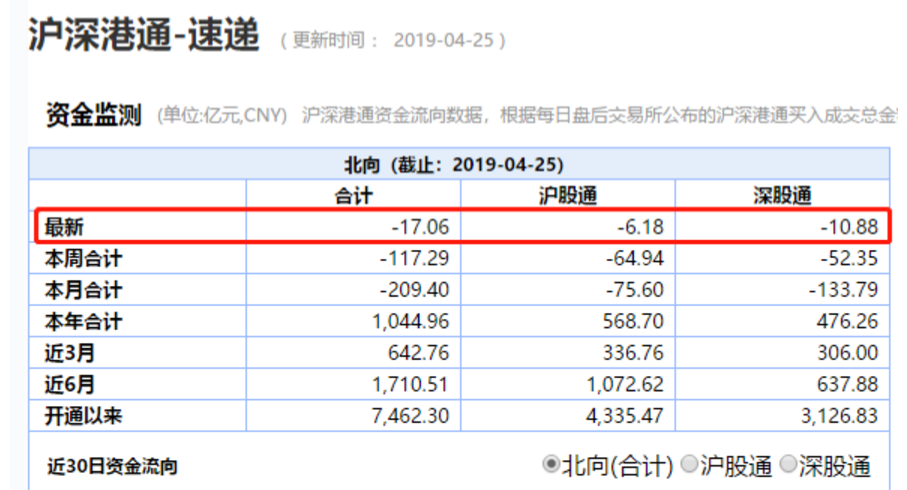Click the 沪股通 table column header

point(567,195)
